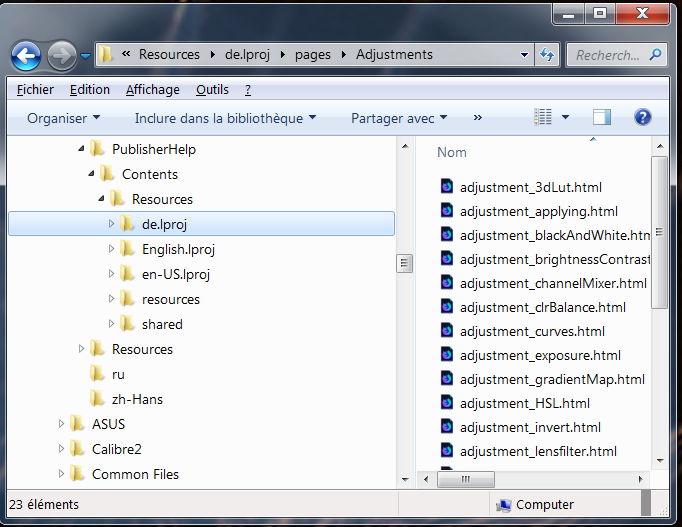Open the Partager avec dropdown
The width and height of the screenshot is (682, 527).
(x=399, y=118)
